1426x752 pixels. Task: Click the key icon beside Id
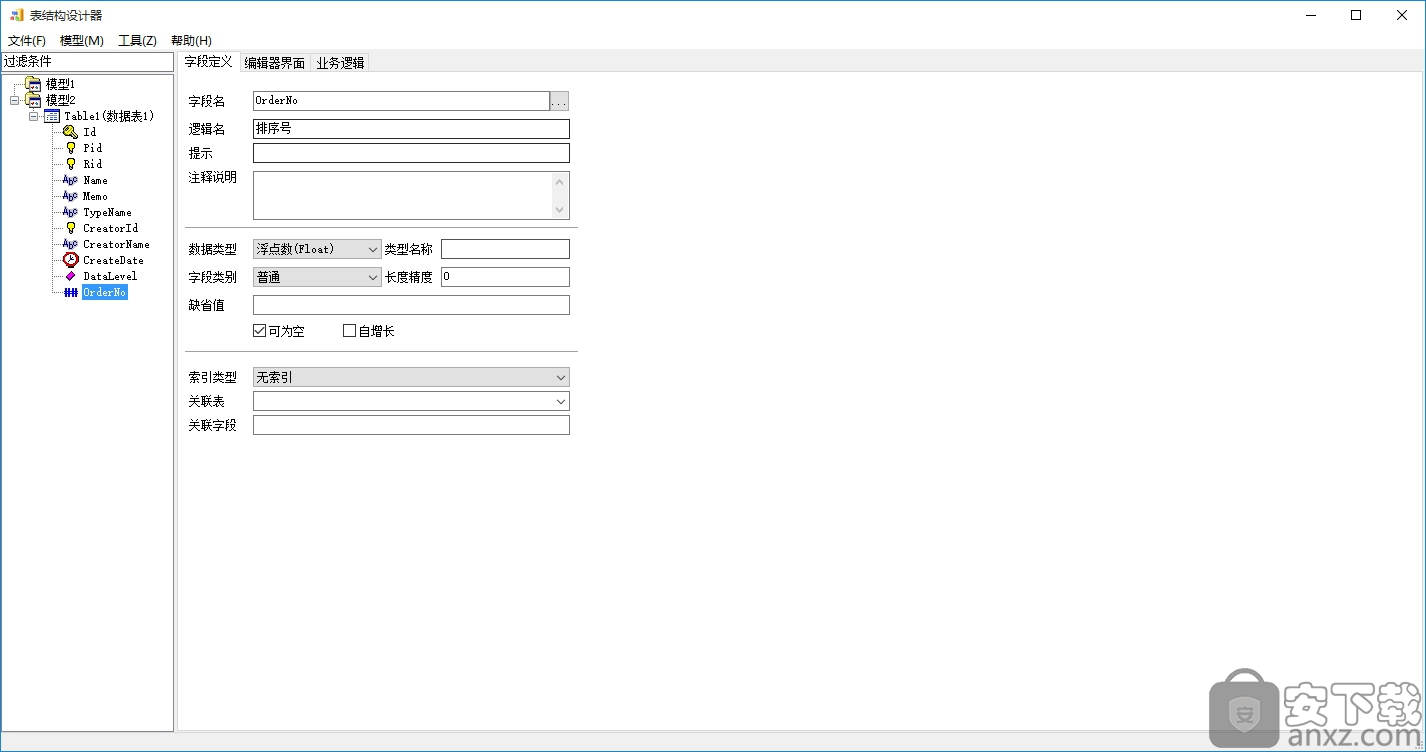[70, 132]
